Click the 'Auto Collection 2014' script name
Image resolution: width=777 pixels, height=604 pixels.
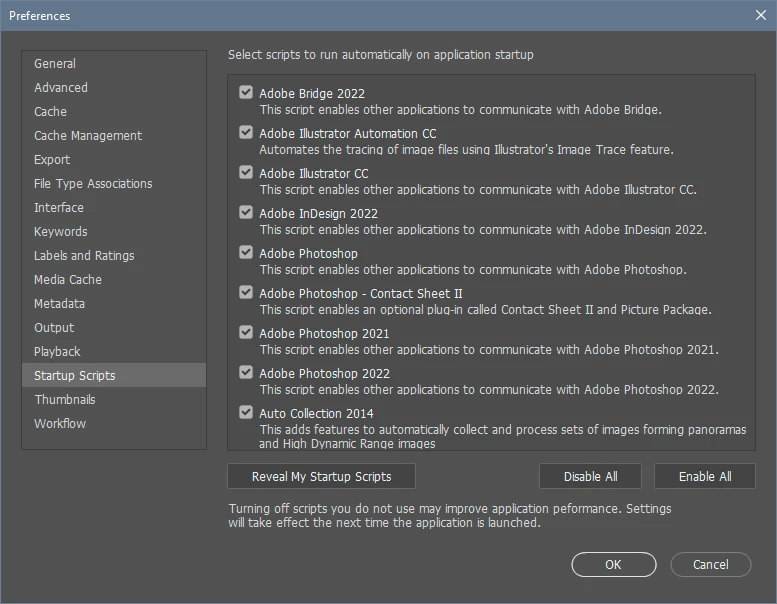(316, 413)
